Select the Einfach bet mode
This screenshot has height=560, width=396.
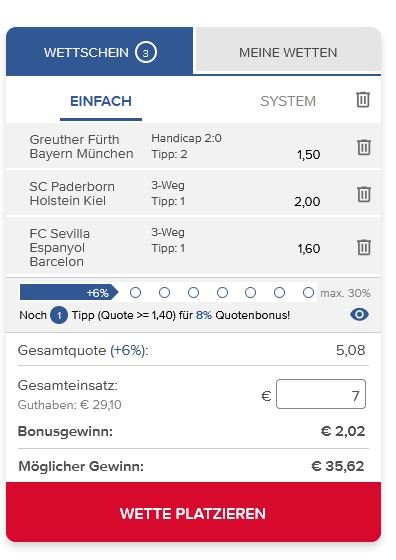[x=101, y=101]
